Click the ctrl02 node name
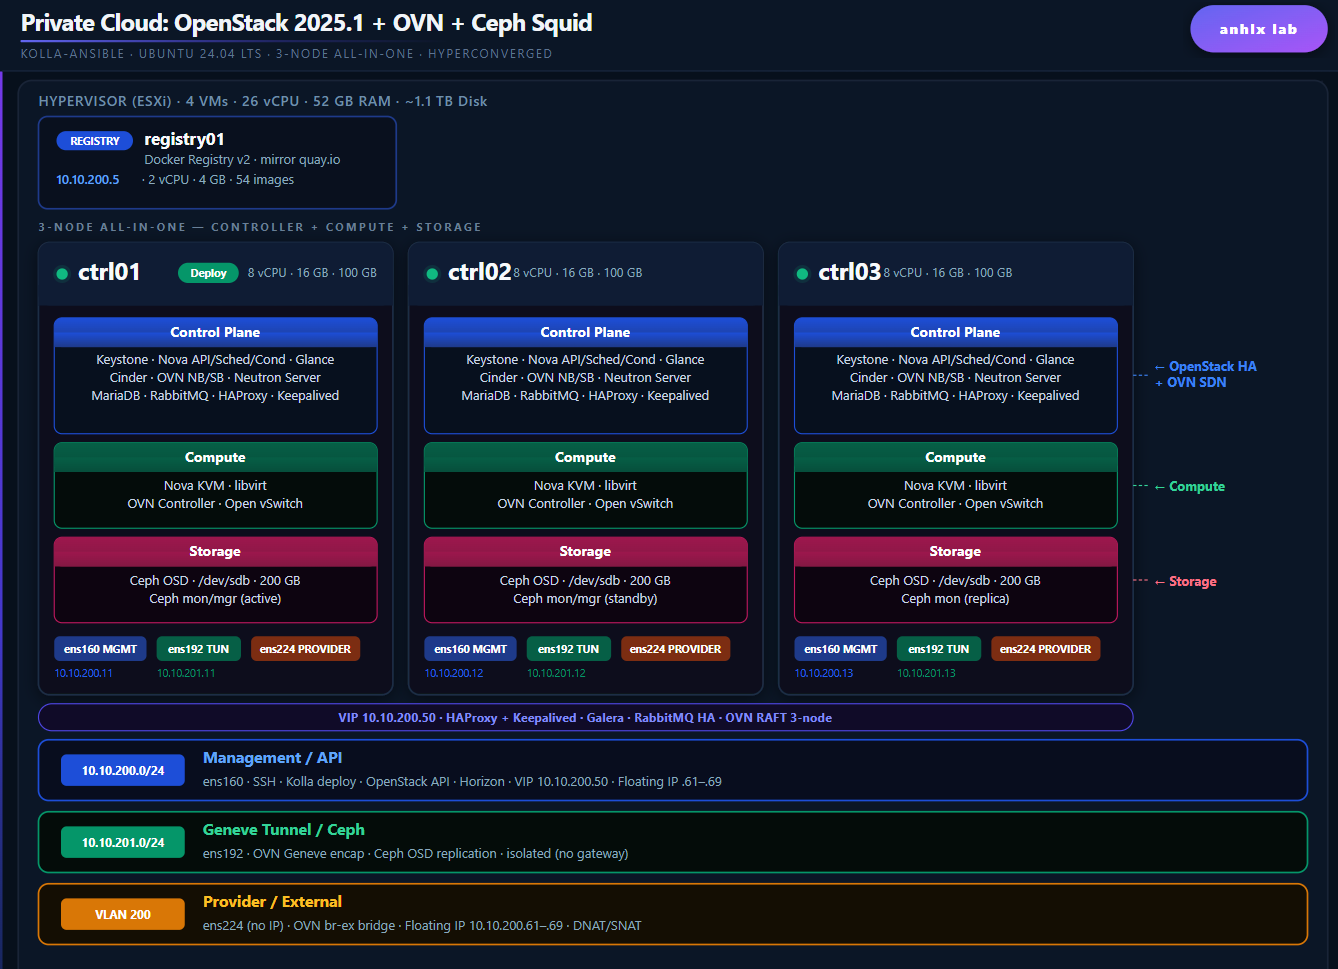 [x=479, y=272]
